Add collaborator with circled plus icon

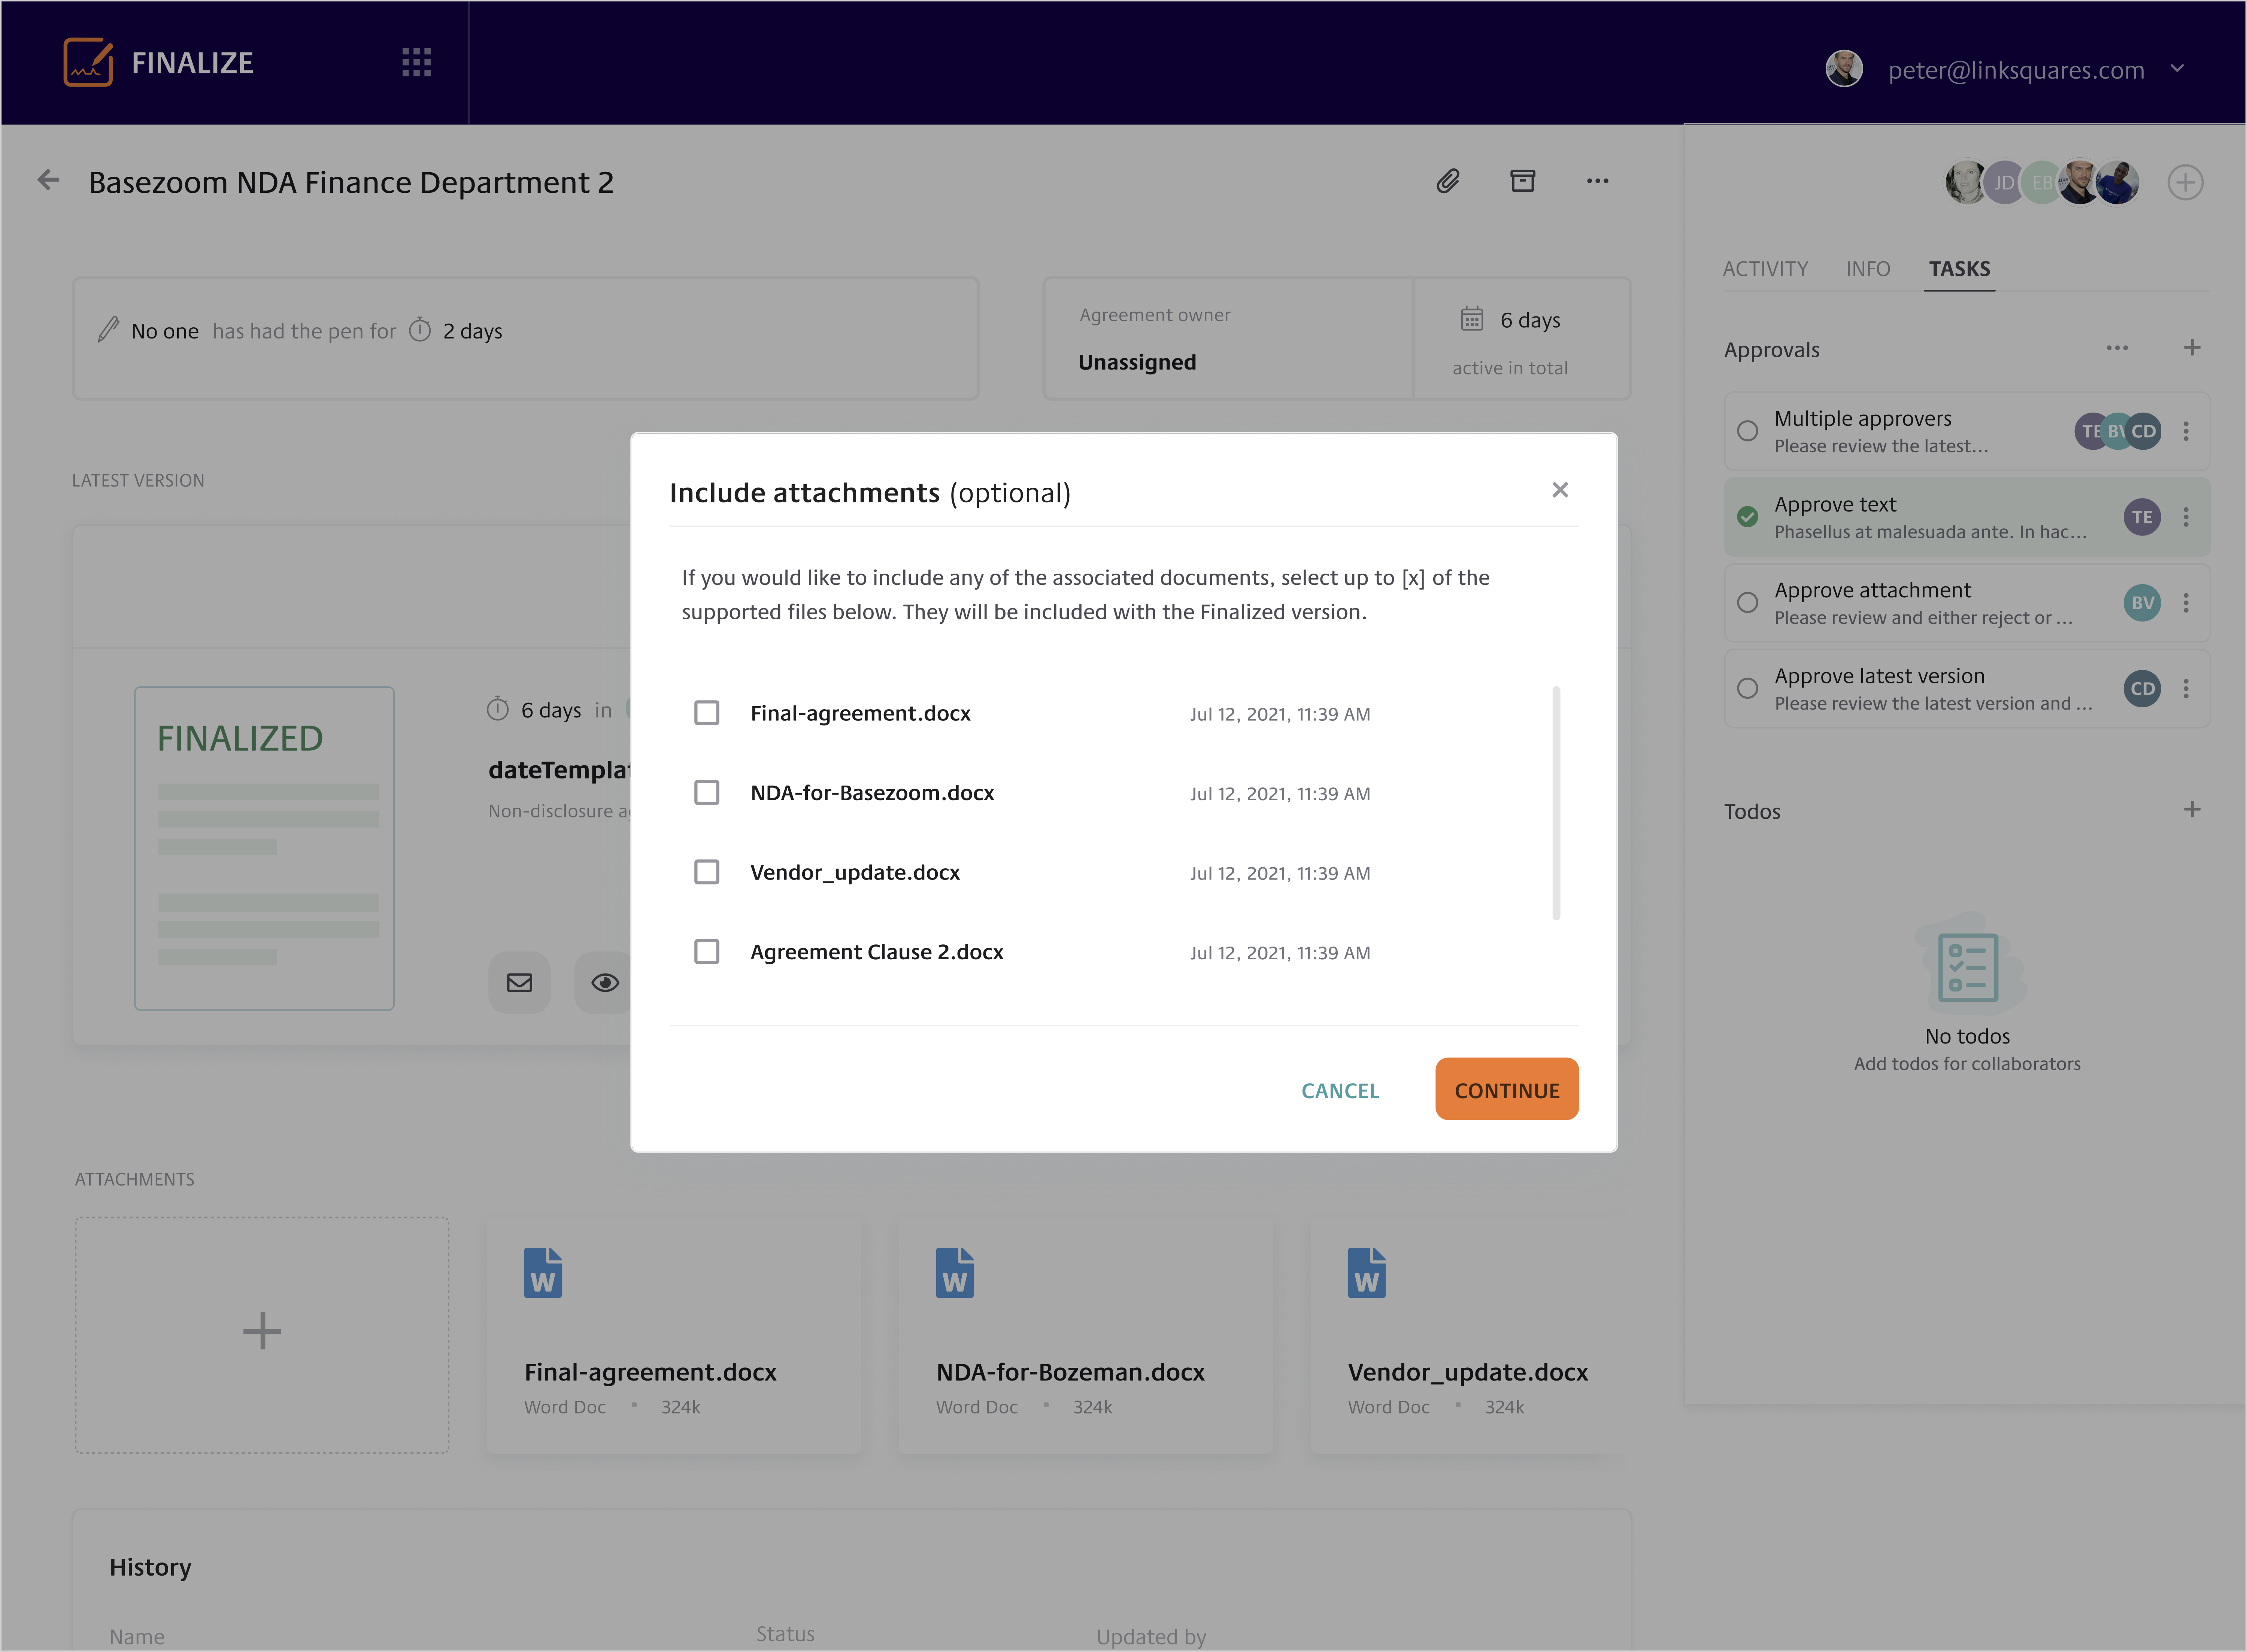(2185, 182)
